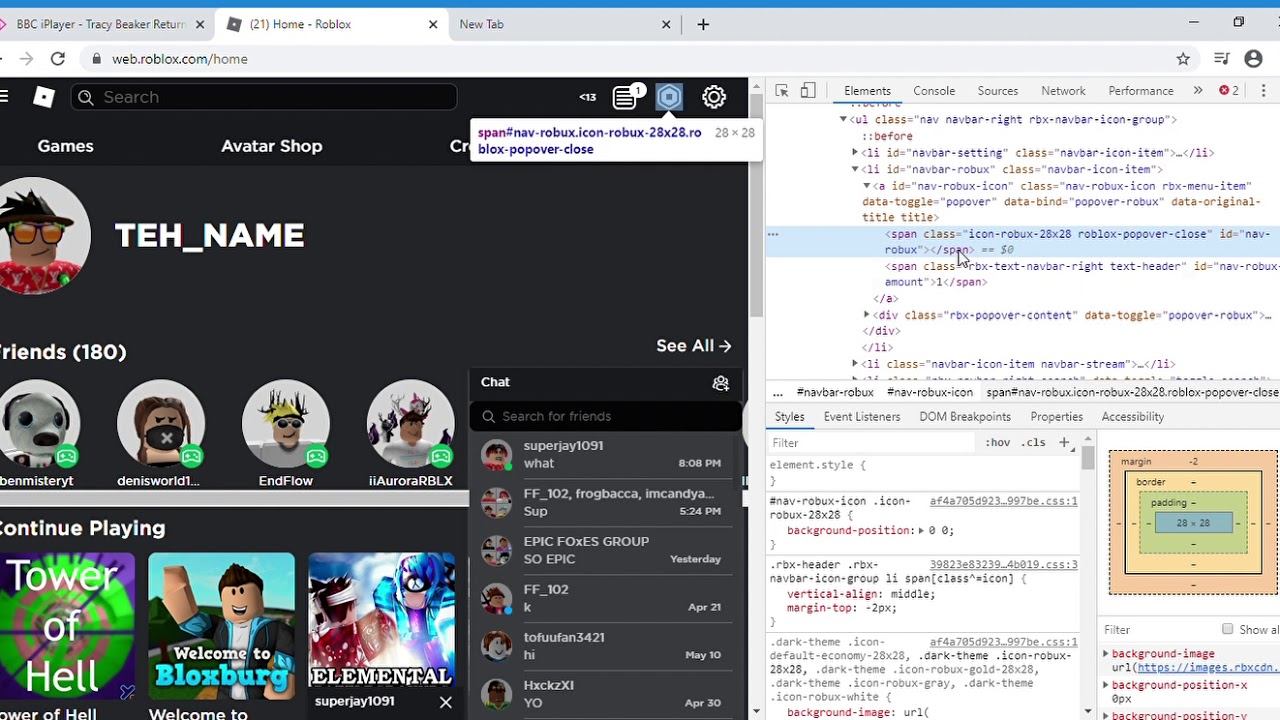Screen dimensions: 1280x720
Task: Open Chrome profile avatar icon
Action: point(1254,59)
